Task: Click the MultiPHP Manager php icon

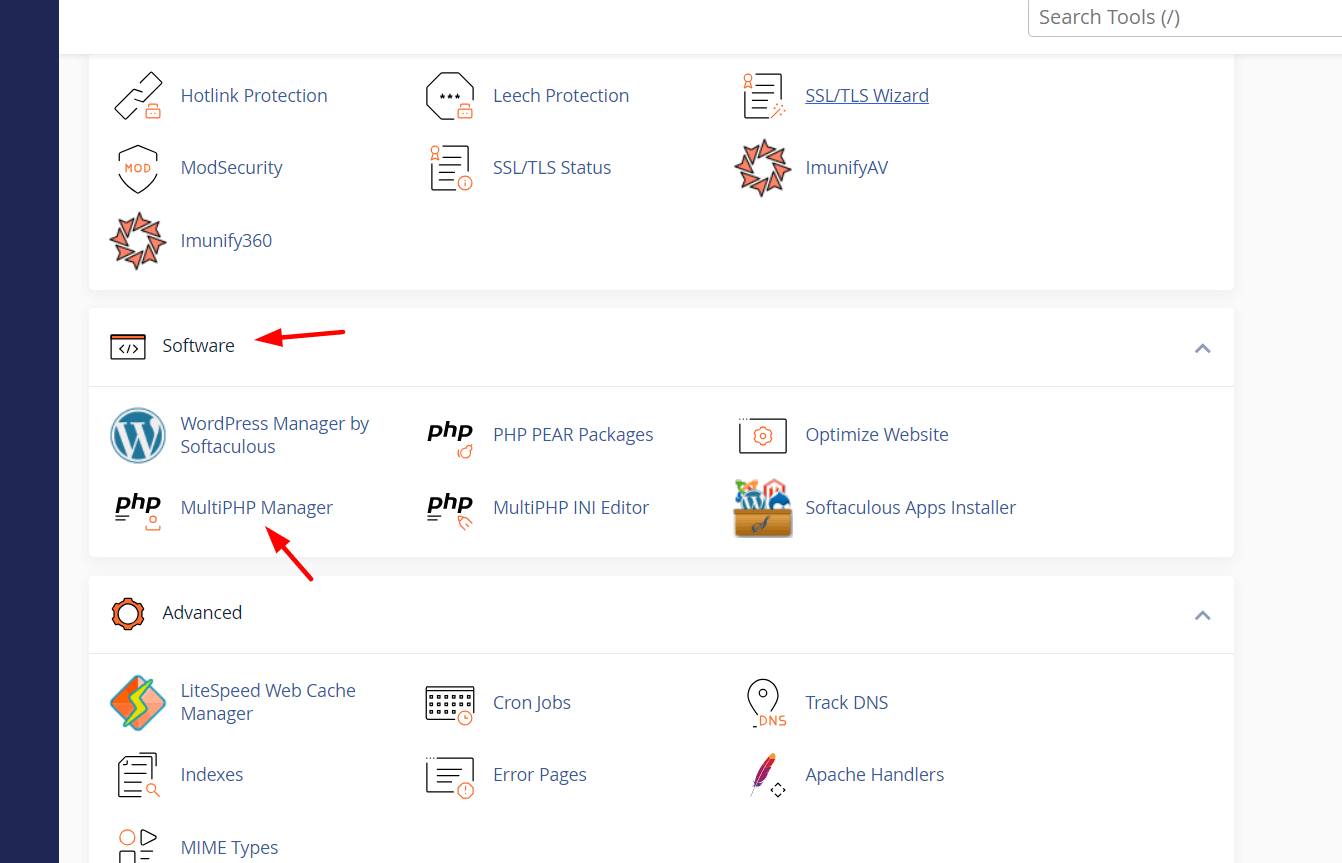Action: pyautogui.click(x=138, y=510)
